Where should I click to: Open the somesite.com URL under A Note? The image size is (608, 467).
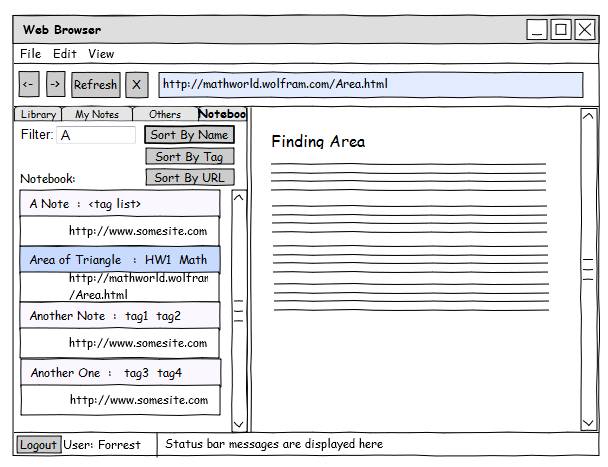(x=120, y=231)
